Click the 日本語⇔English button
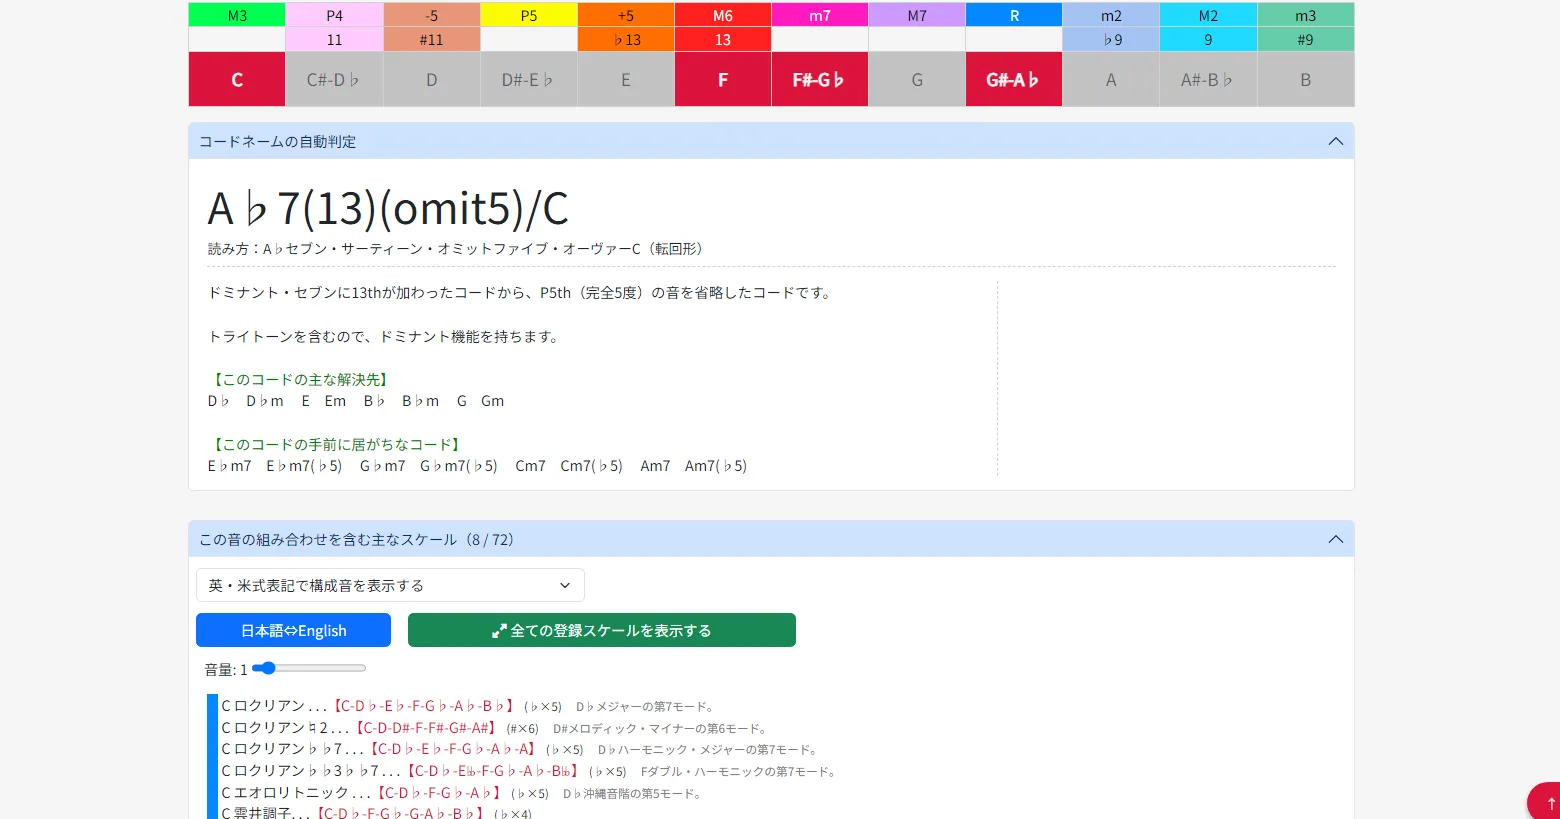 293,630
